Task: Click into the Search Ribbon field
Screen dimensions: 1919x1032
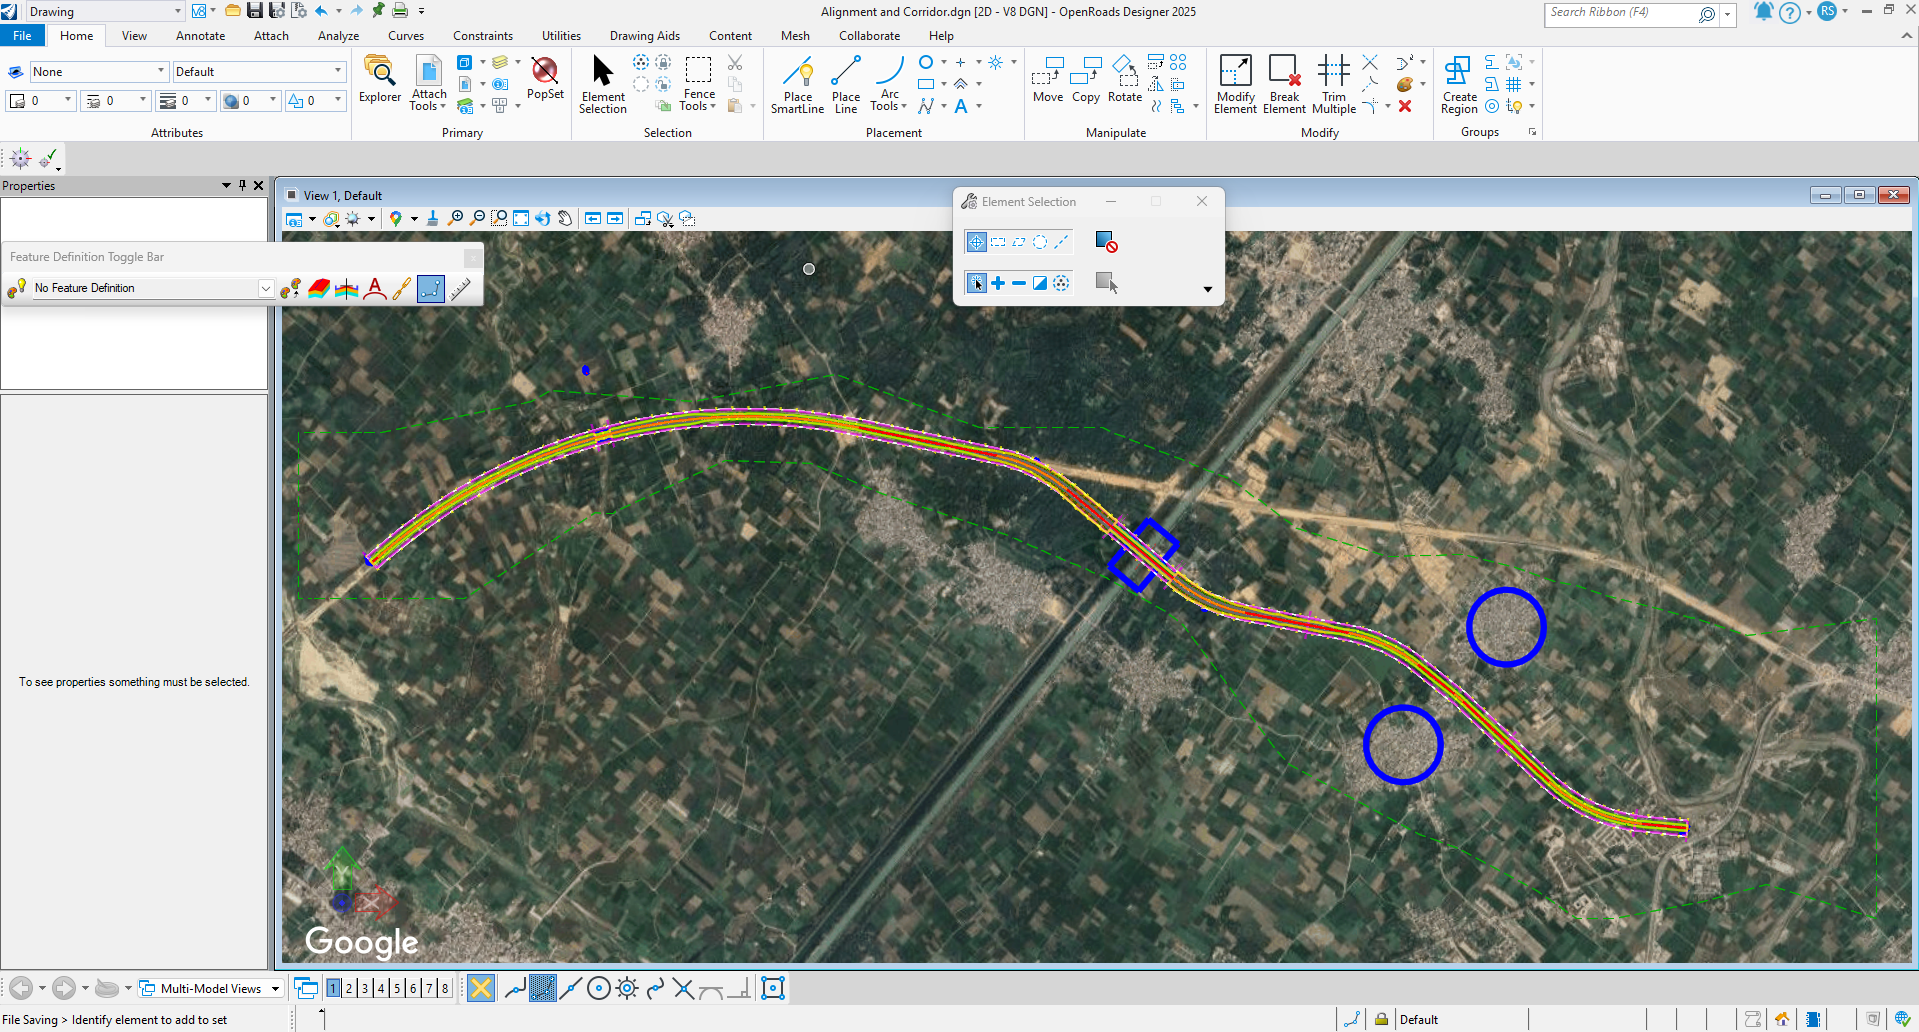Action: click(x=1620, y=13)
